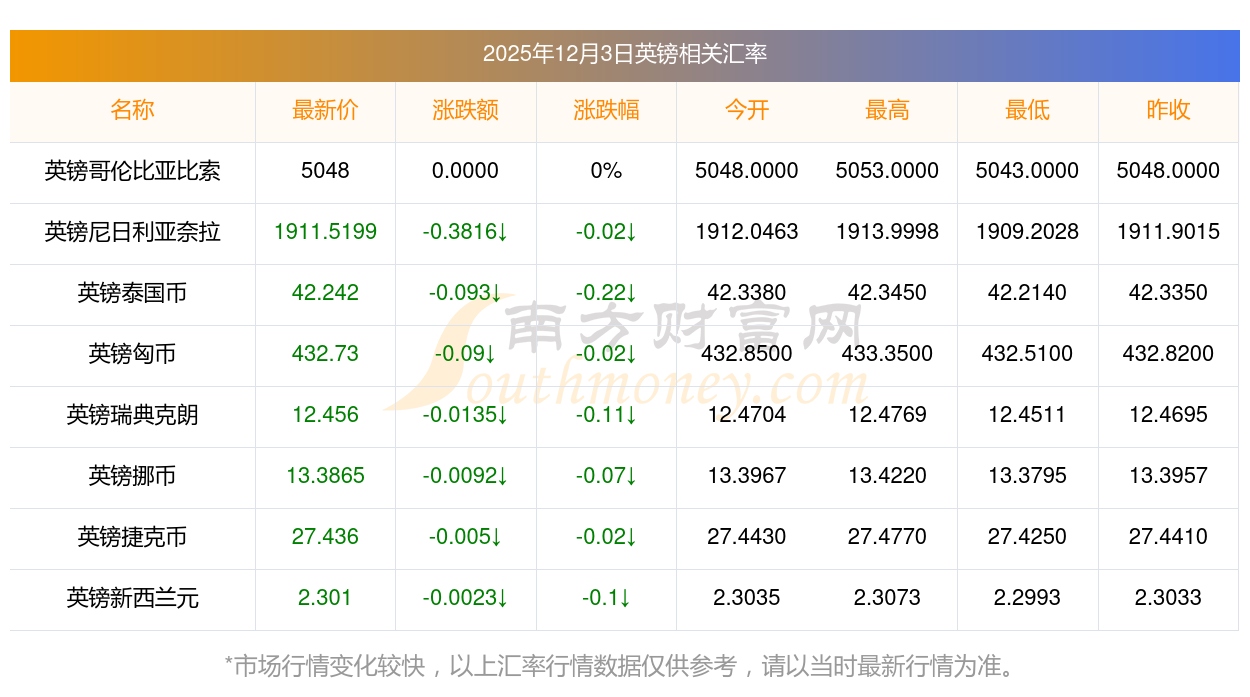Select the 英镑匈币 row name

point(133,354)
